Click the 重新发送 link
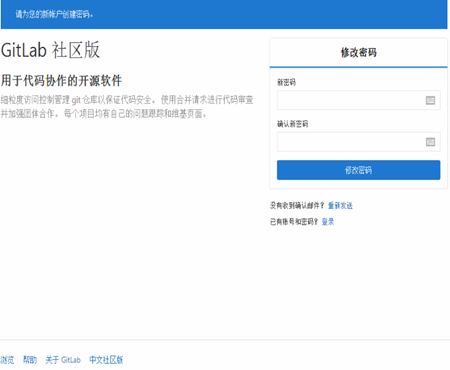 [x=340, y=205]
